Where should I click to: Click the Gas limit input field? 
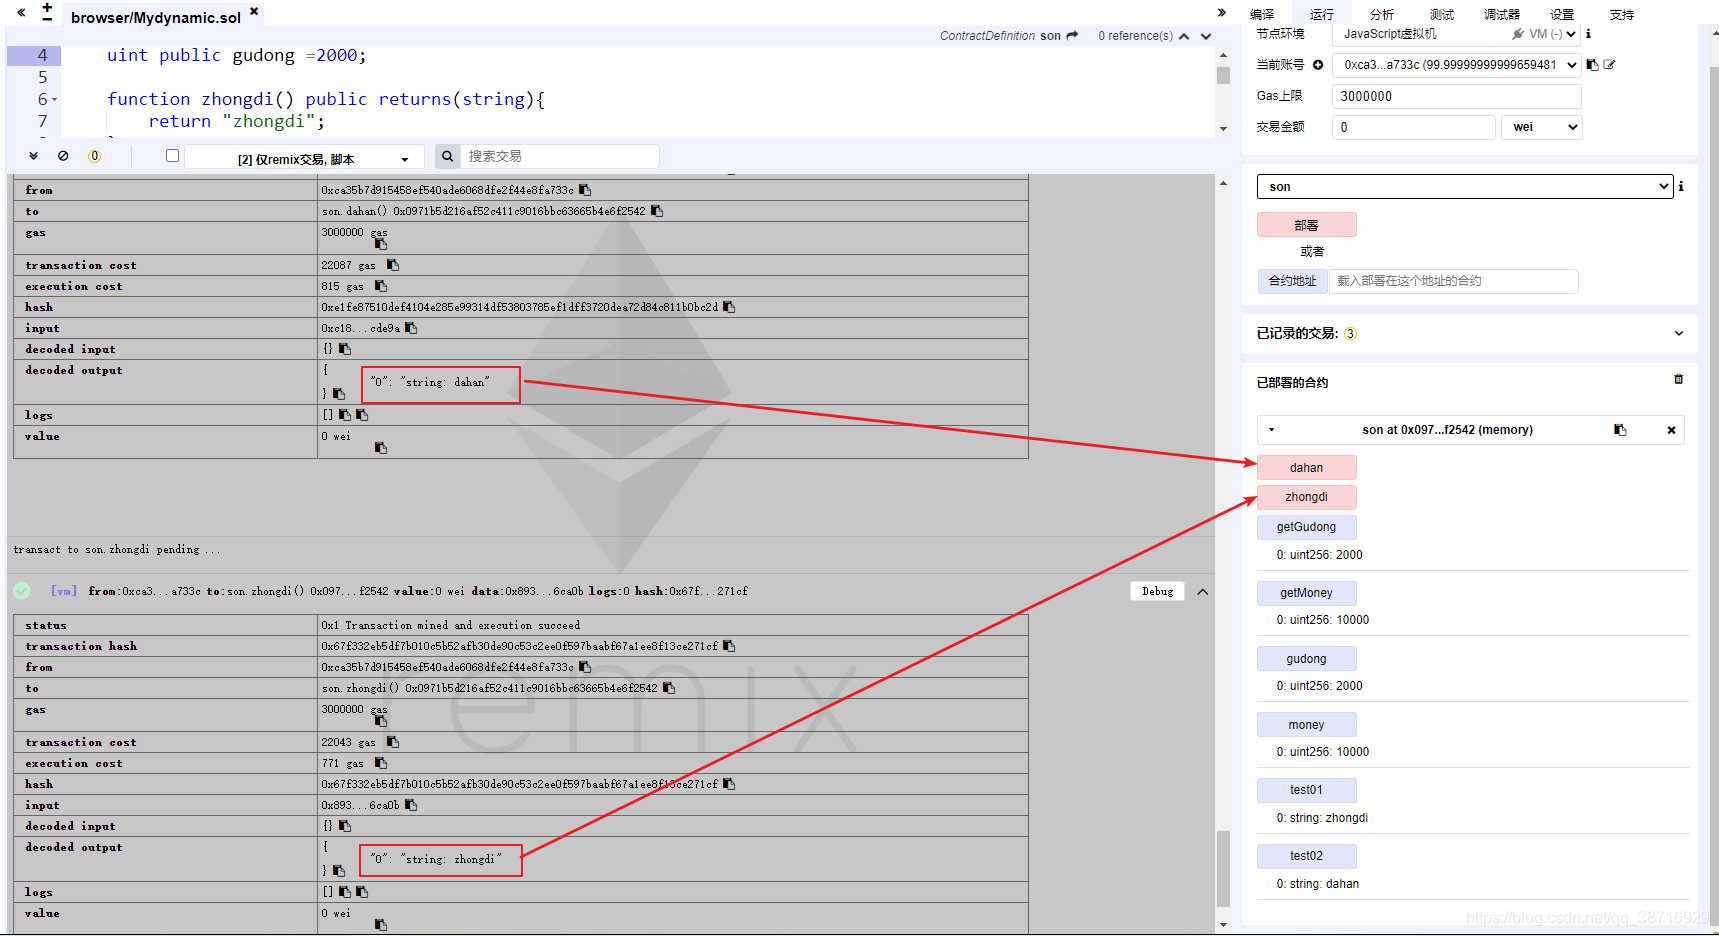coord(1457,96)
